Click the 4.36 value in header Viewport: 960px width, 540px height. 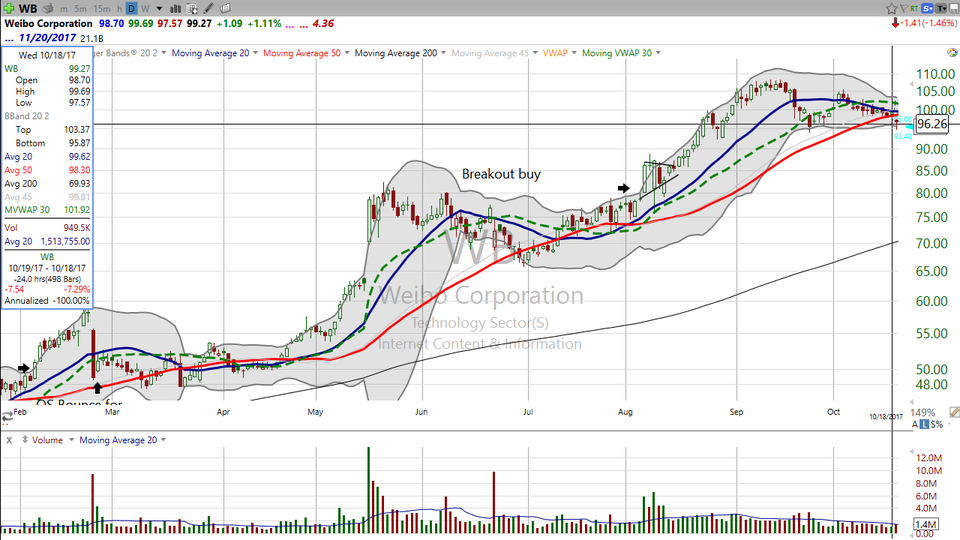[x=323, y=23]
